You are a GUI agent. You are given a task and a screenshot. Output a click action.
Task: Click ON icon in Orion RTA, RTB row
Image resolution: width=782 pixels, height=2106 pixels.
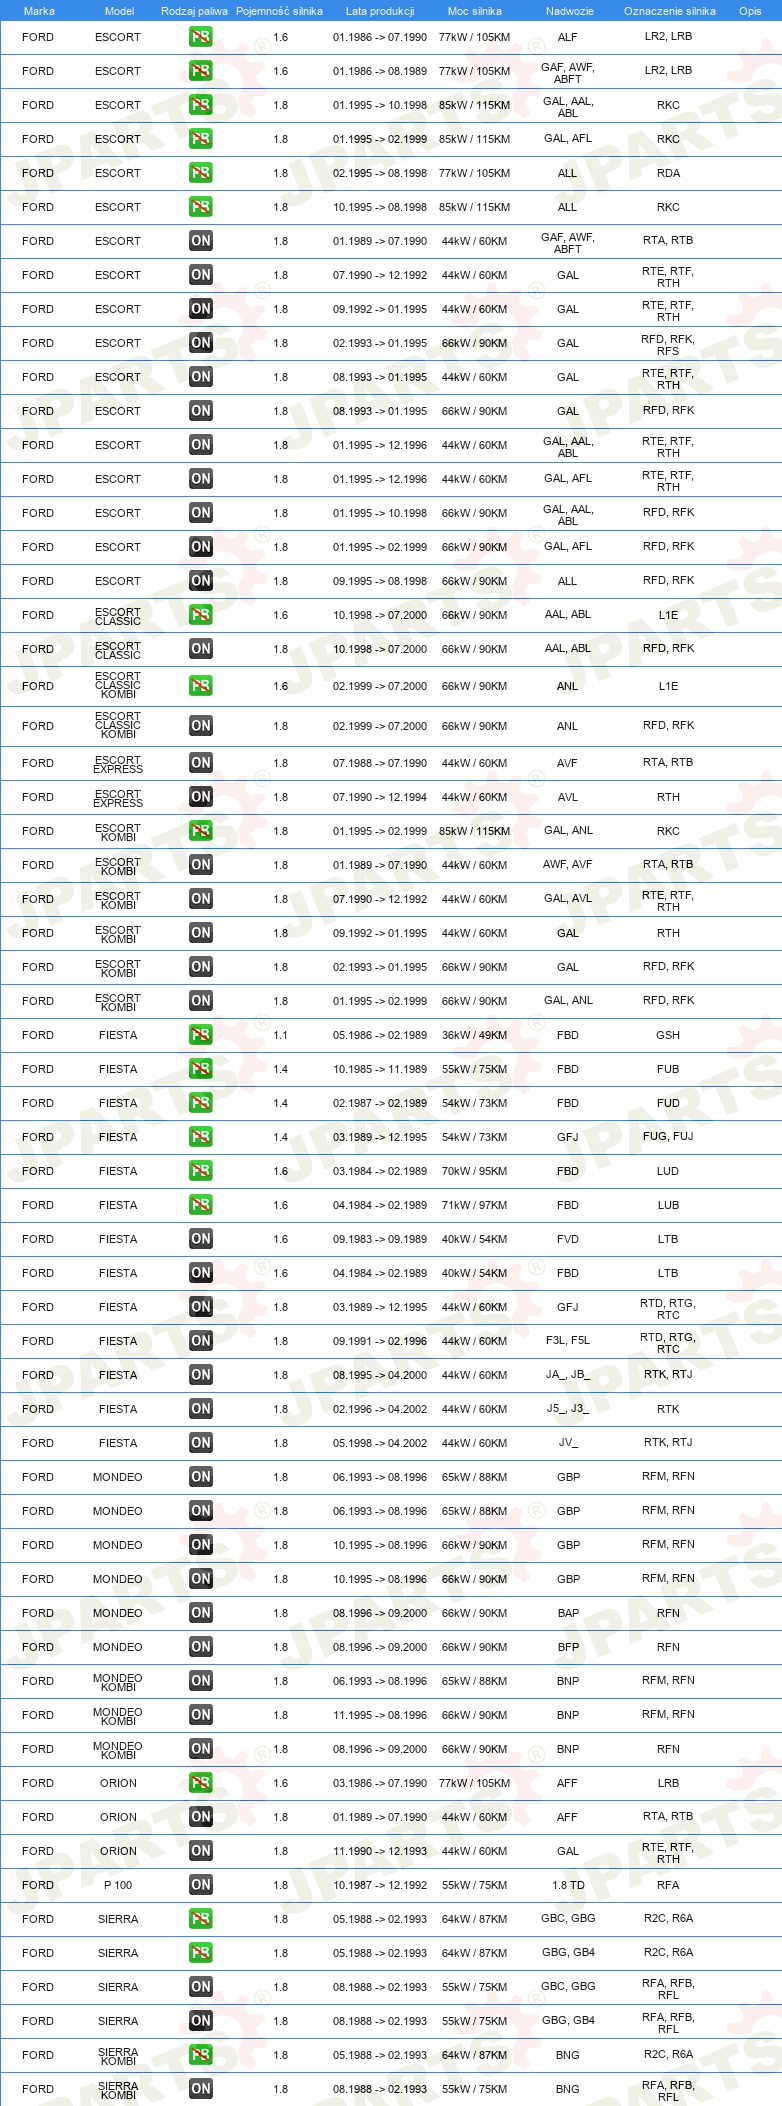(x=200, y=1817)
